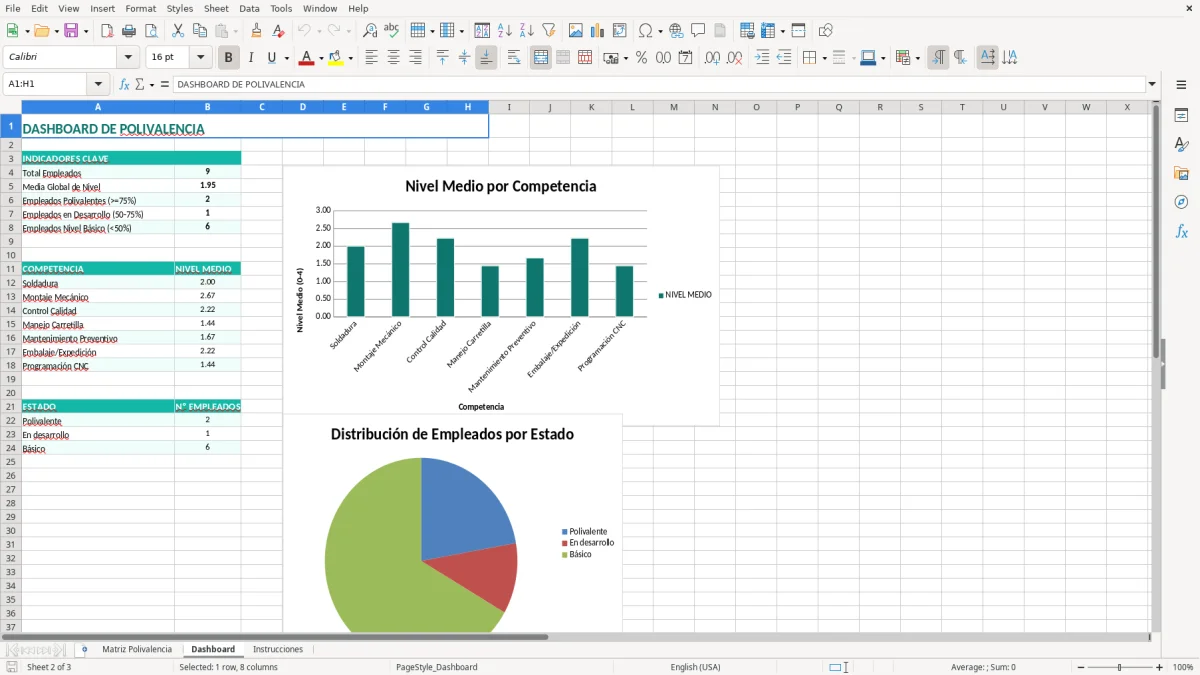This screenshot has width=1200, height=675.
Task: Toggle Wrap Text button
Action: coord(514,58)
